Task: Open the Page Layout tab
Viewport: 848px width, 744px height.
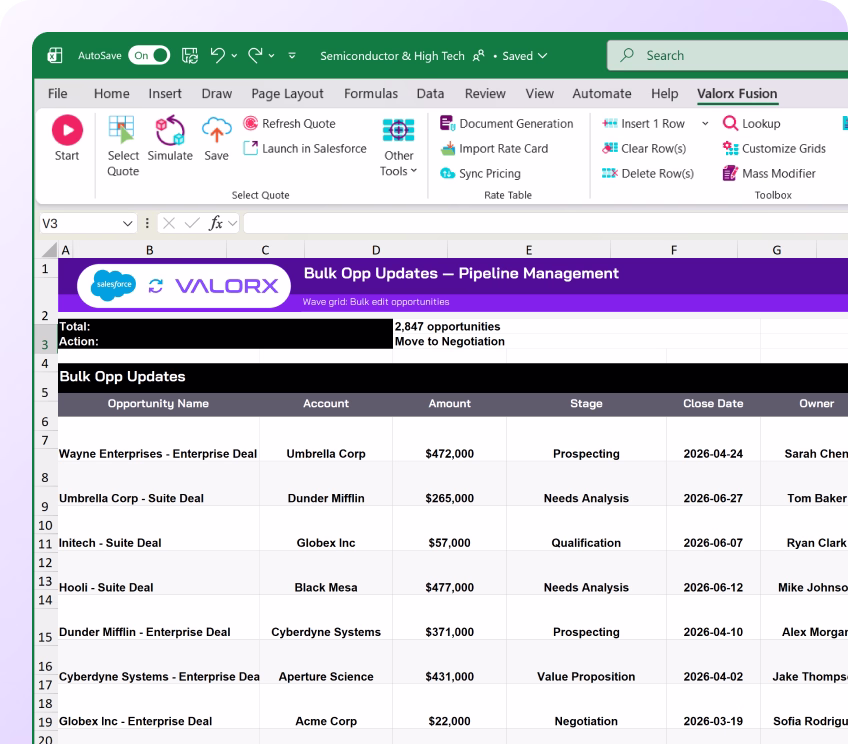Action: point(287,94)
